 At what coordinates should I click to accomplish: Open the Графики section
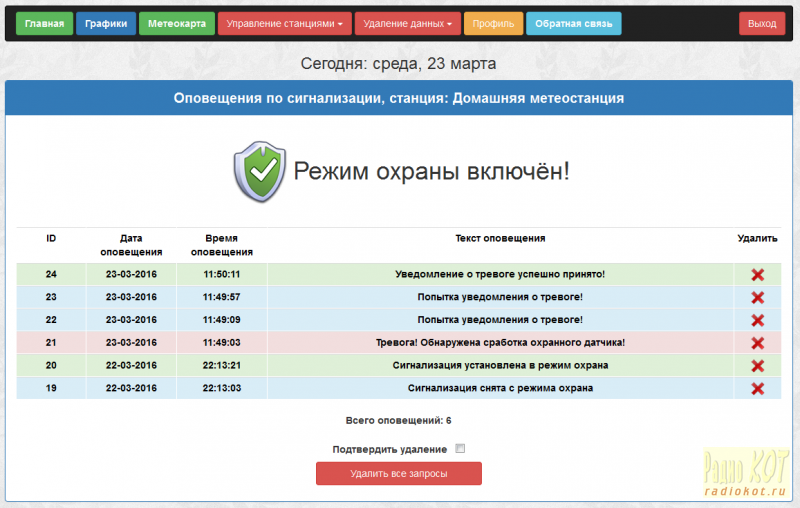[x=106, y=23]
